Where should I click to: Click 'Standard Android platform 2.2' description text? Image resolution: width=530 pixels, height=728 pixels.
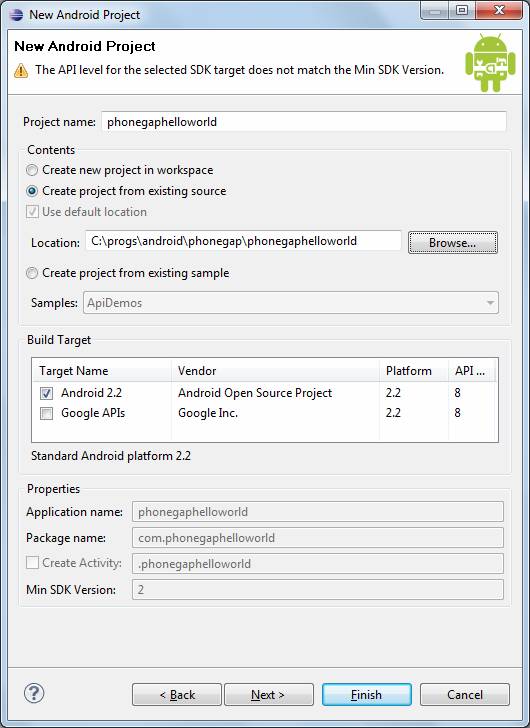111,455
